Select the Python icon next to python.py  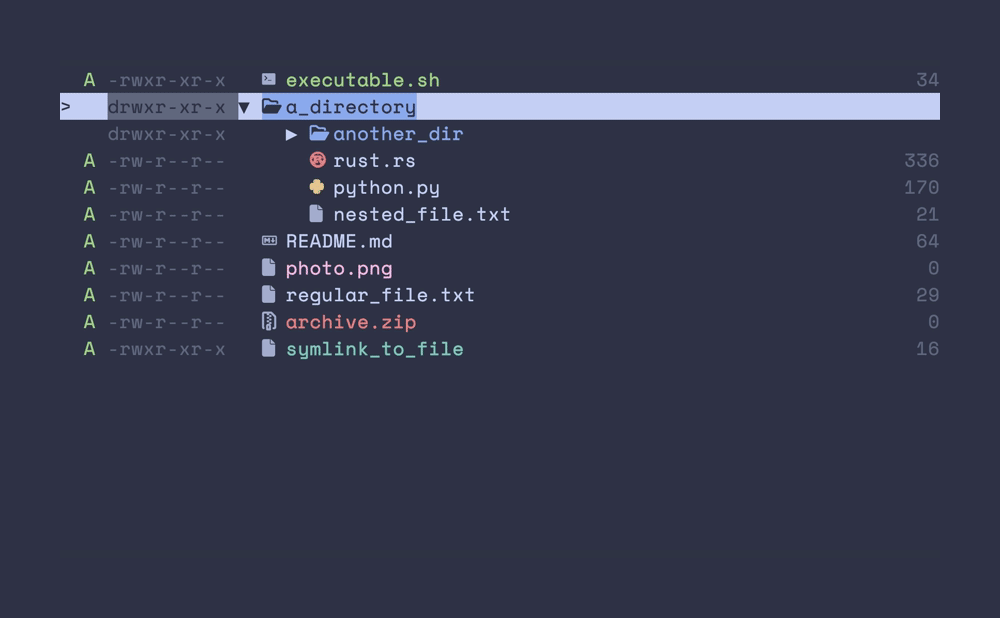[317, 187]
